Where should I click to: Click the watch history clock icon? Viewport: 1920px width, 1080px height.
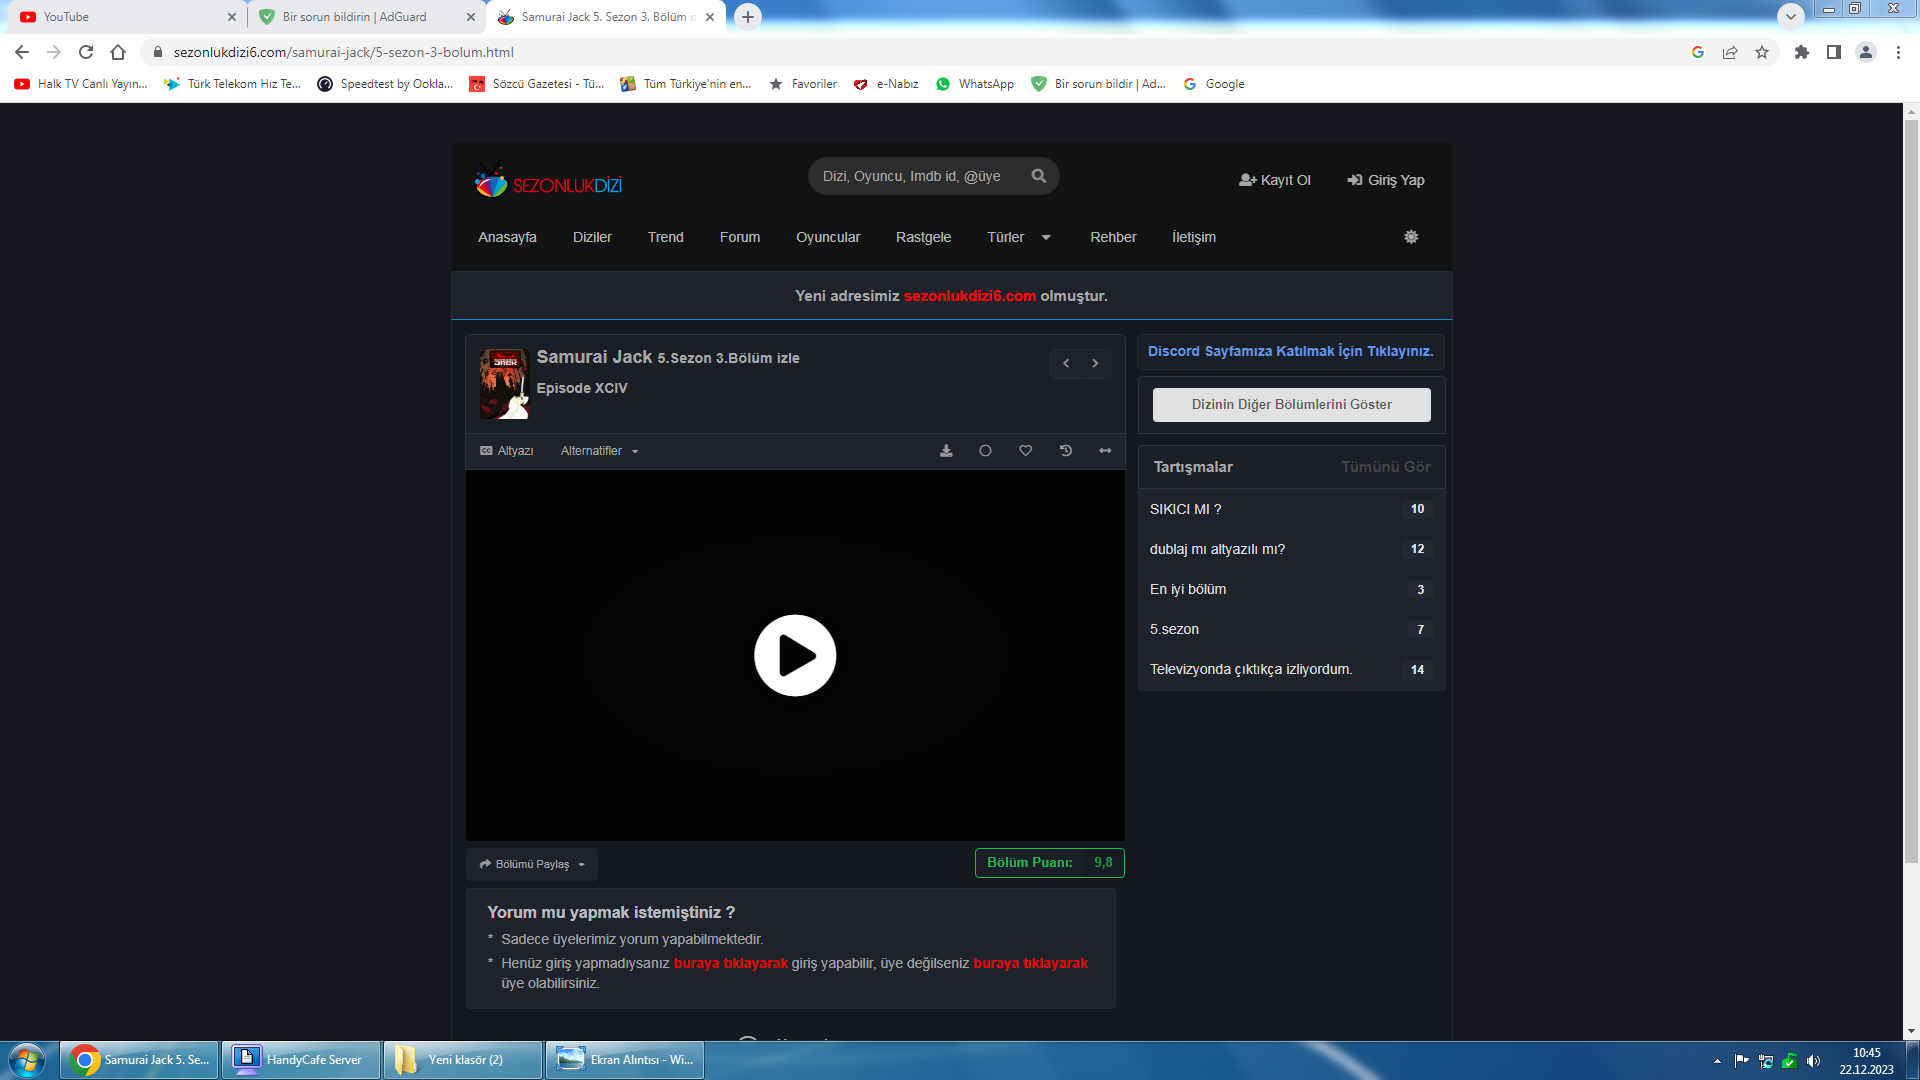click(1066, 451)
